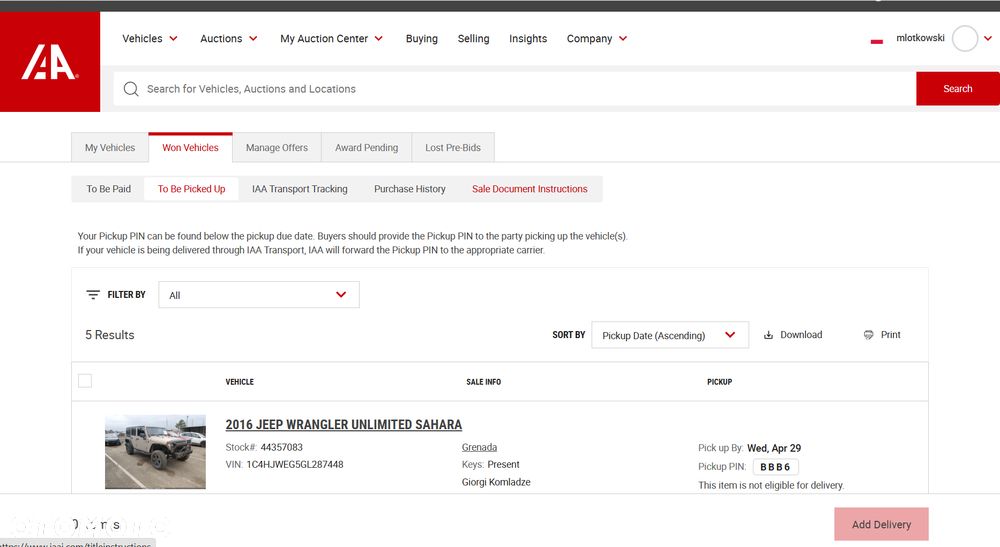This screenshot has width=1000, height=547.
Task: Switch to My Vehicles tab
Action: 110,147
